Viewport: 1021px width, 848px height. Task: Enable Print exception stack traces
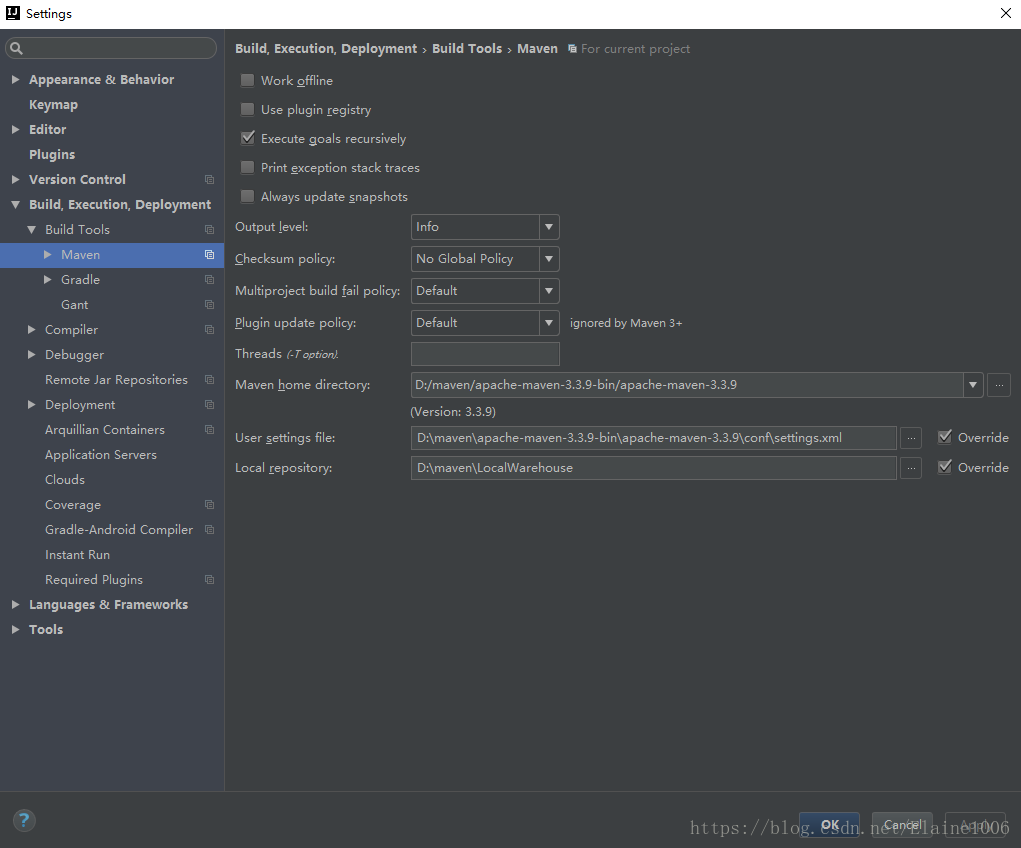coord(247,167)
